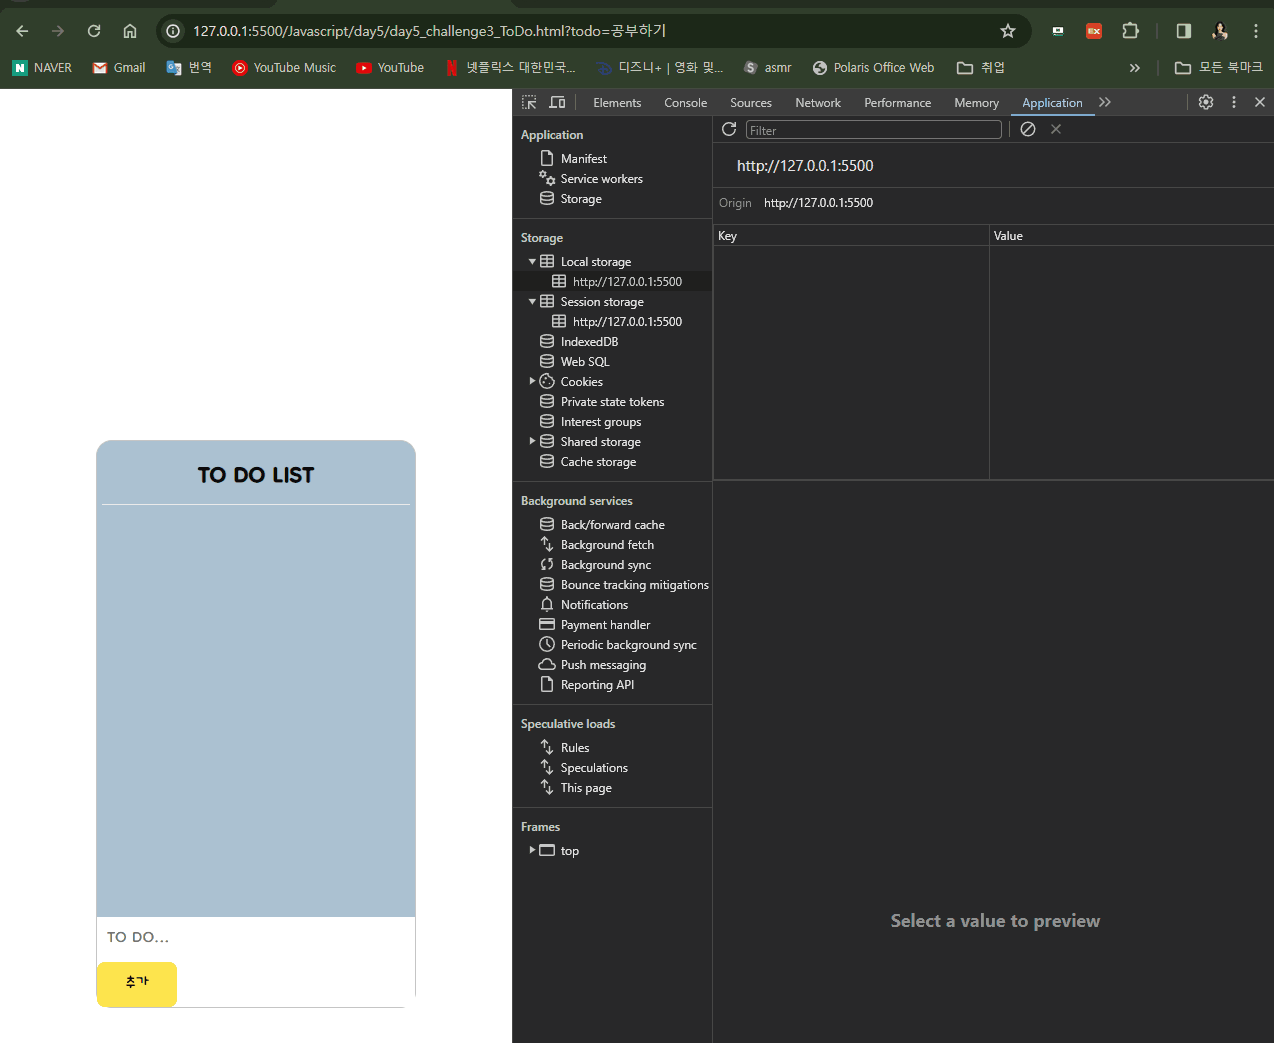Activate inspect element picker icon

(x=529, y=102)
